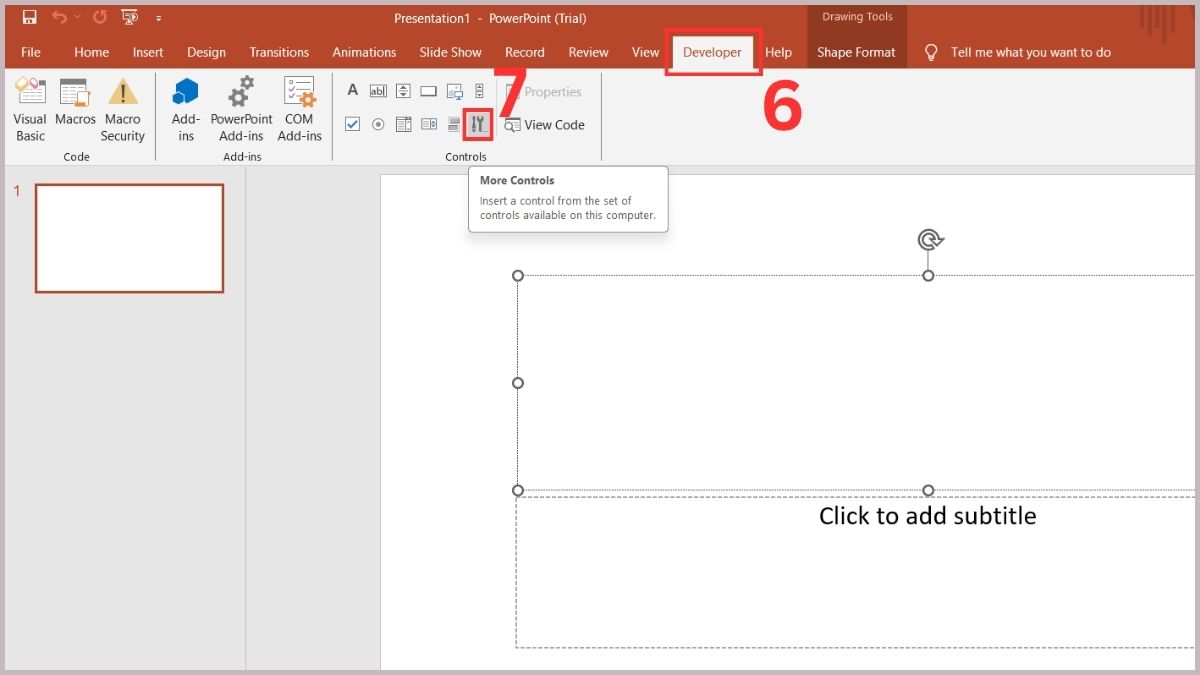Screen dimensions: 1200x675
Task: Open the Macros dialog
Action: click(x=75, y=110)
